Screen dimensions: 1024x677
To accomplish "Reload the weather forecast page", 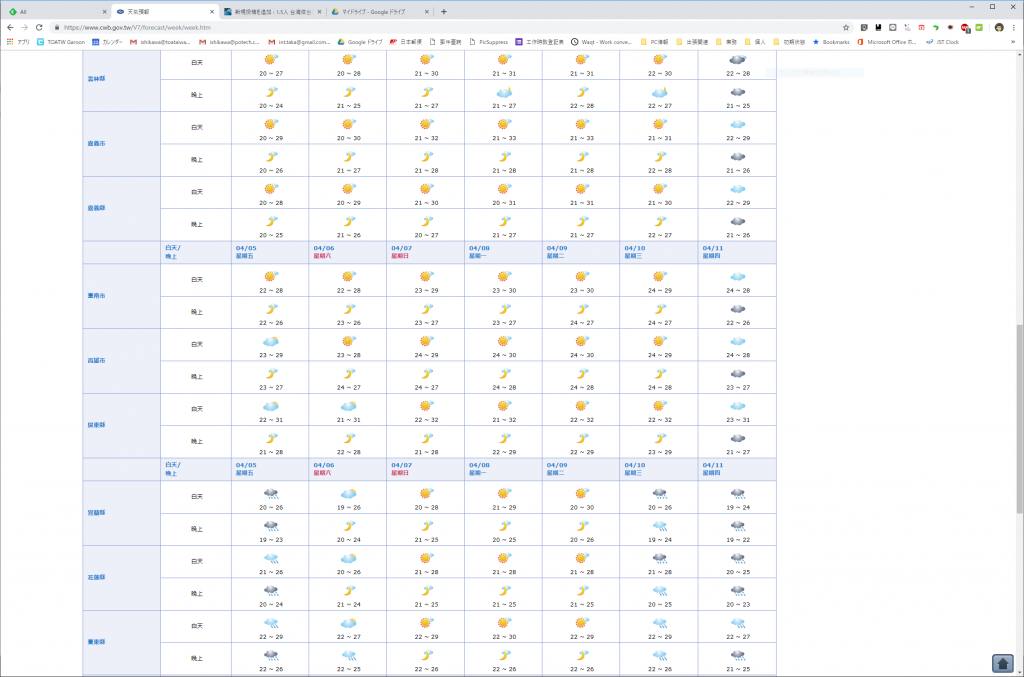I will [39, 27].
